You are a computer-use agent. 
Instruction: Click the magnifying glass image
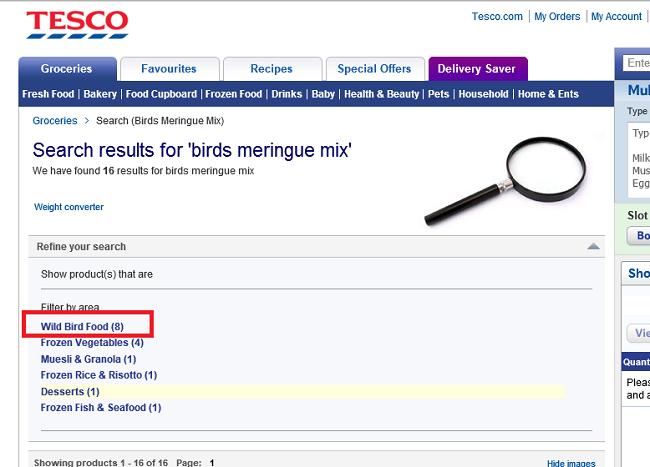click(x=505, y=181)
